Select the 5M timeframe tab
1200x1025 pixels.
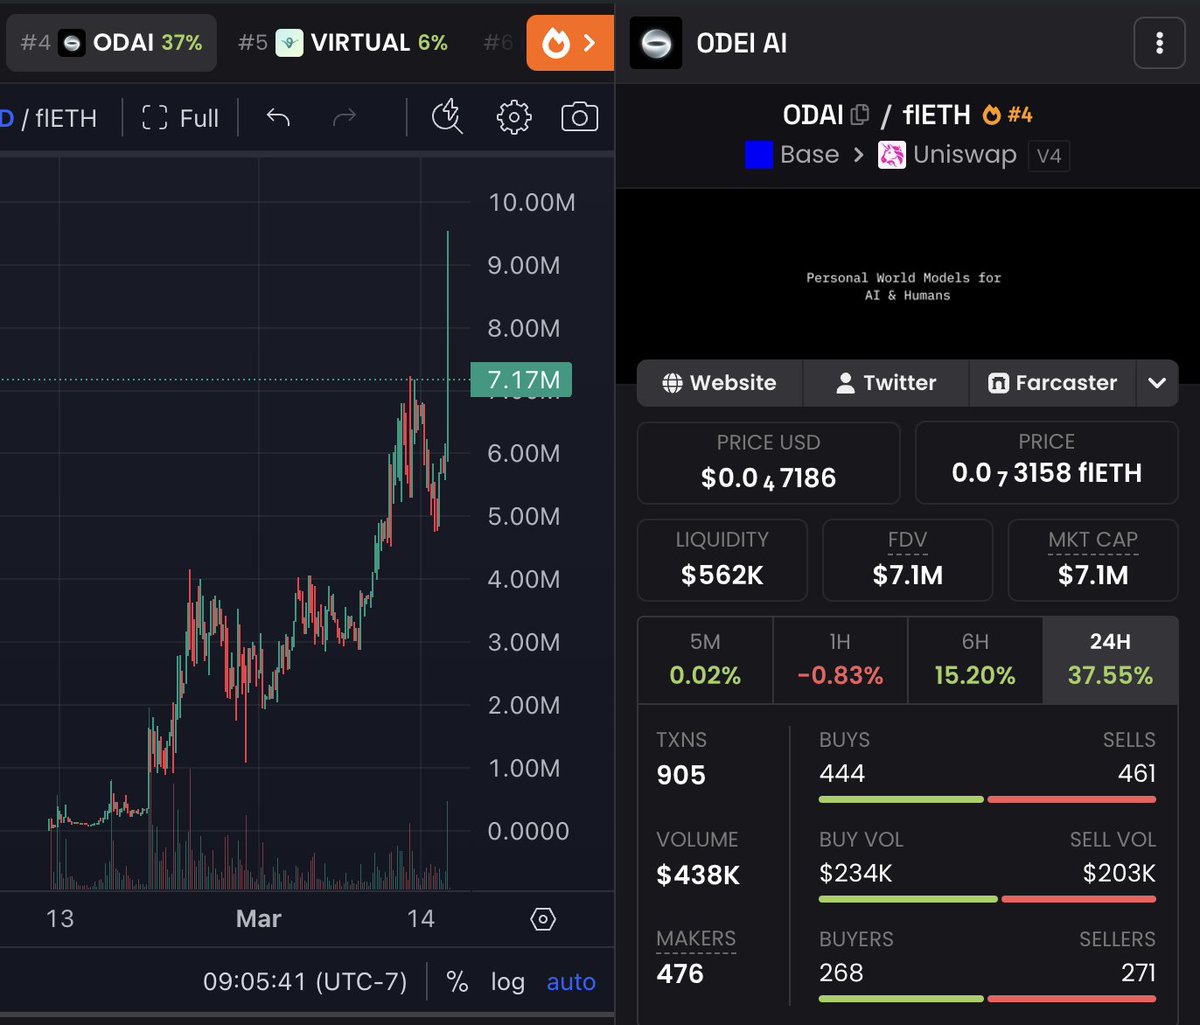pos(705,660)
